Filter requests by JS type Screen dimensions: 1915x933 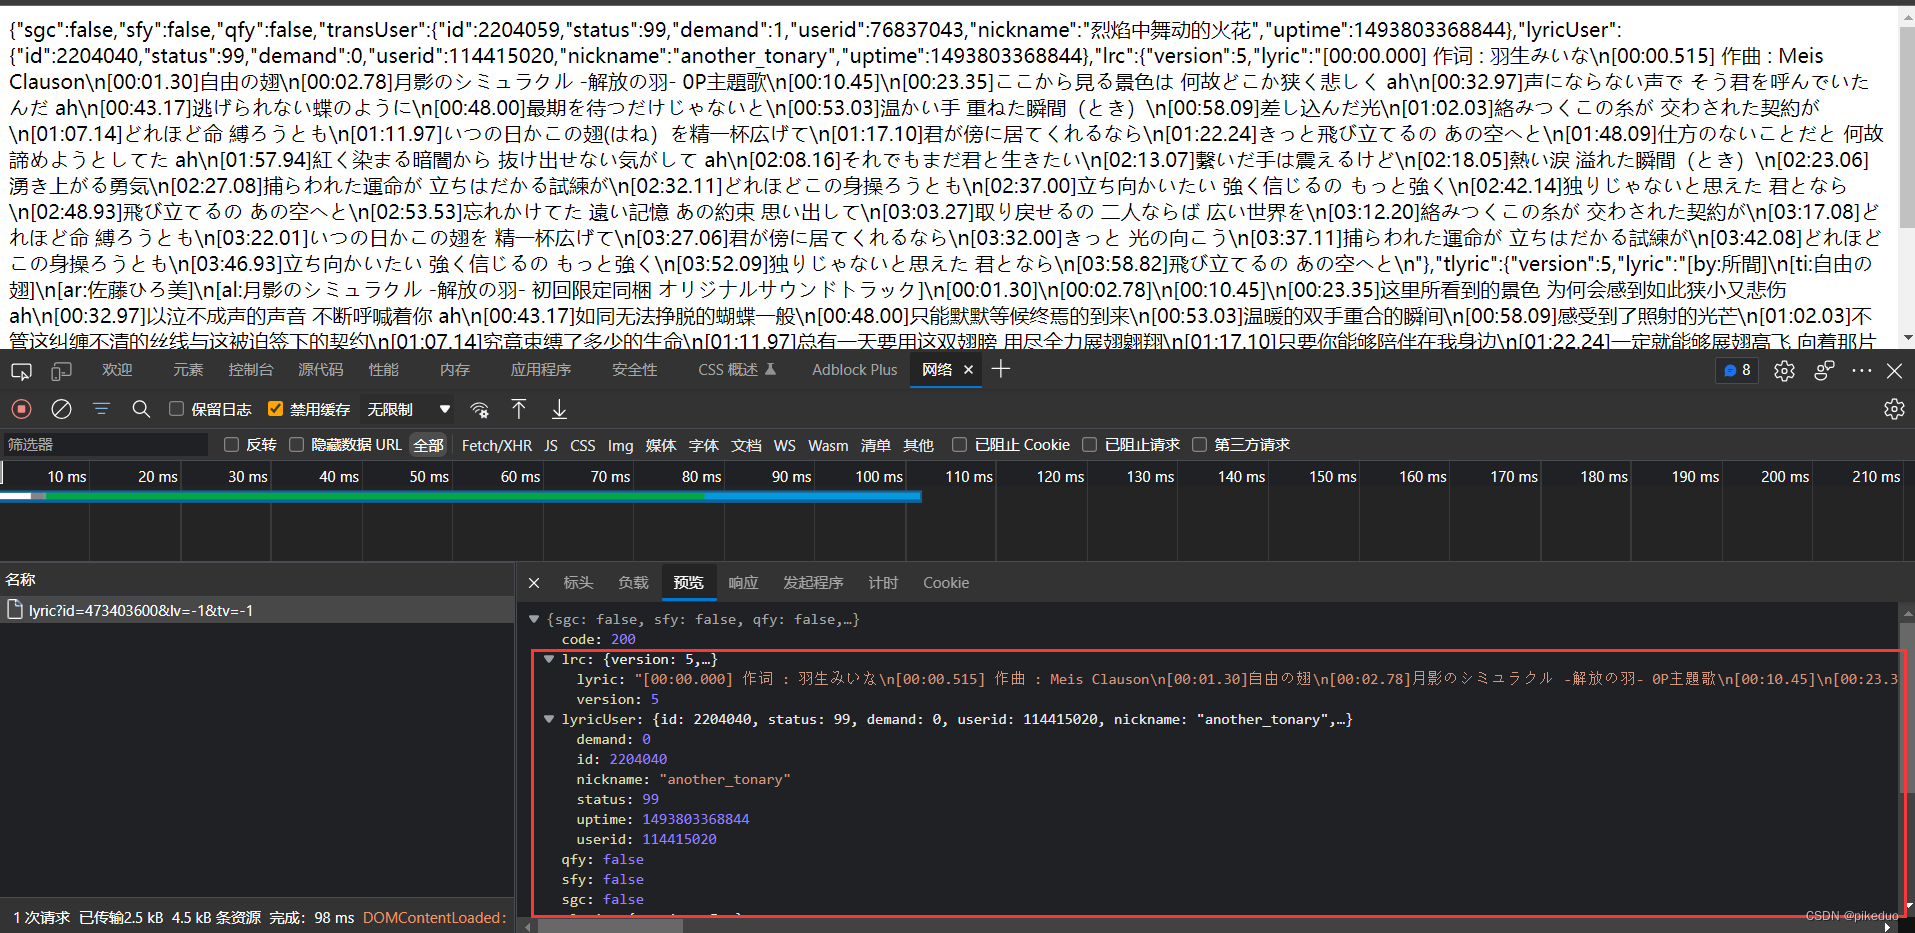click(551, 445)
